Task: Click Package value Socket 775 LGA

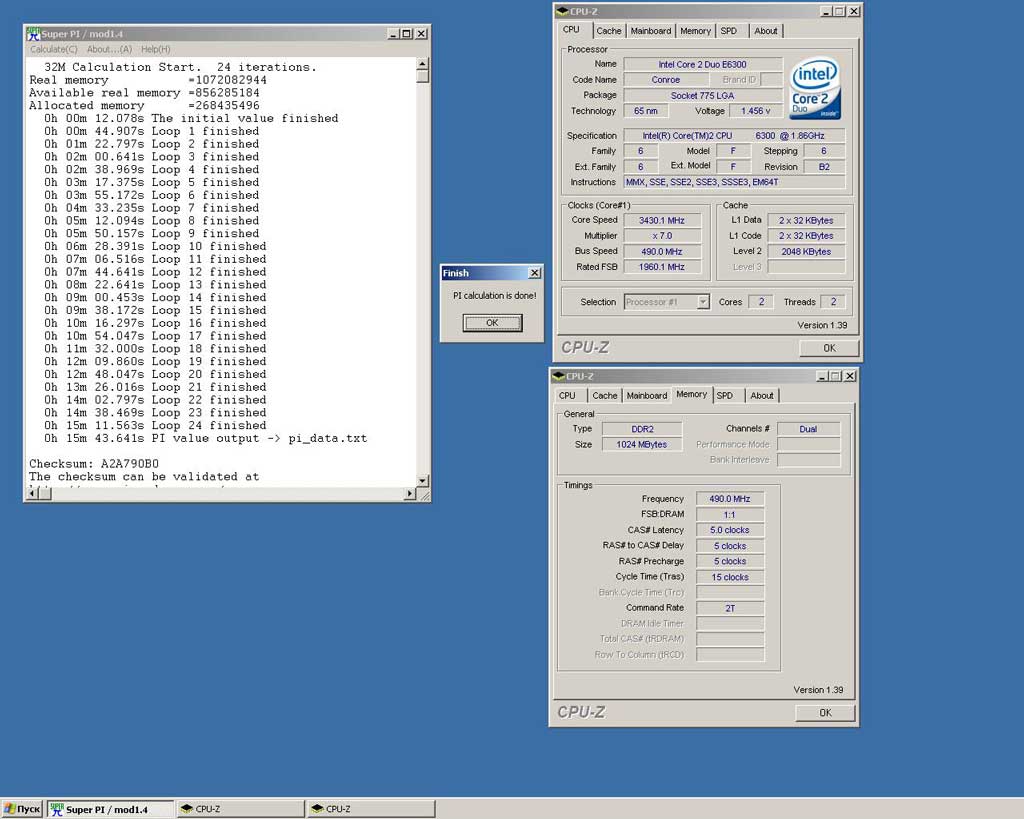Action: click(703, 95)
